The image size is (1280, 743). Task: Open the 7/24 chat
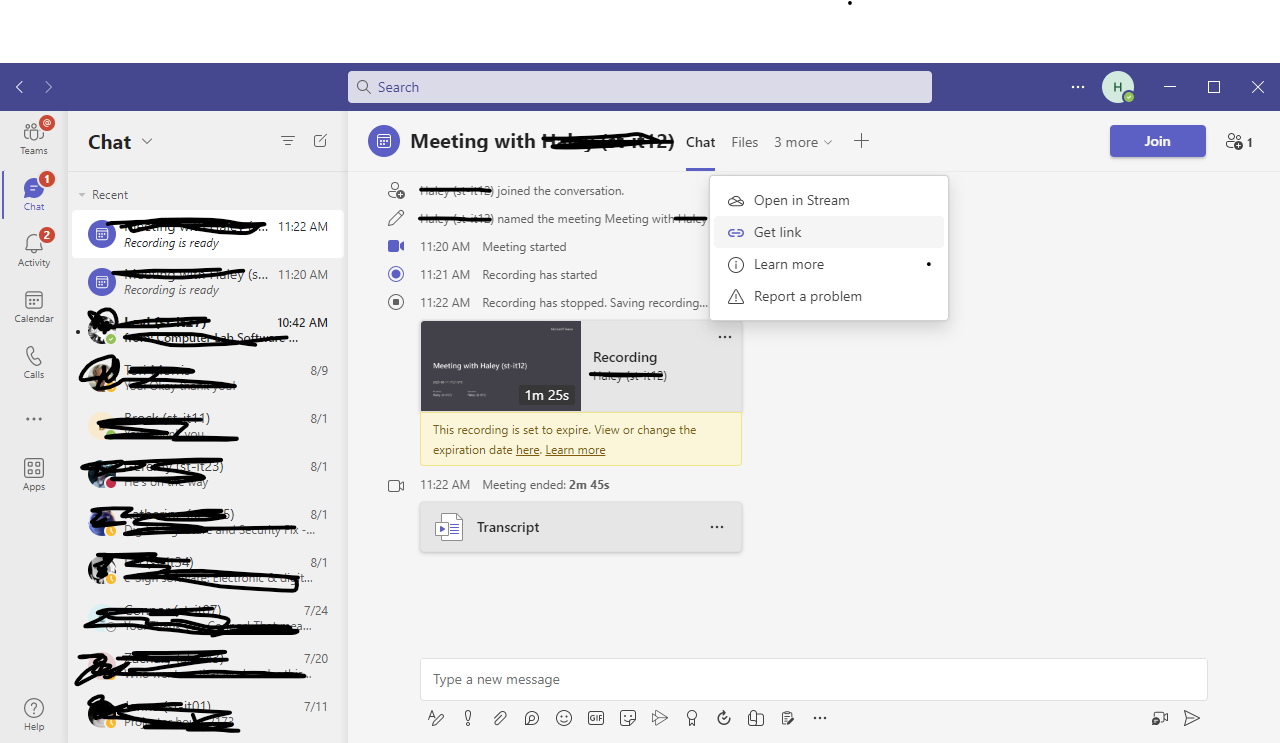pyautogui.click(x=208, y=618)
